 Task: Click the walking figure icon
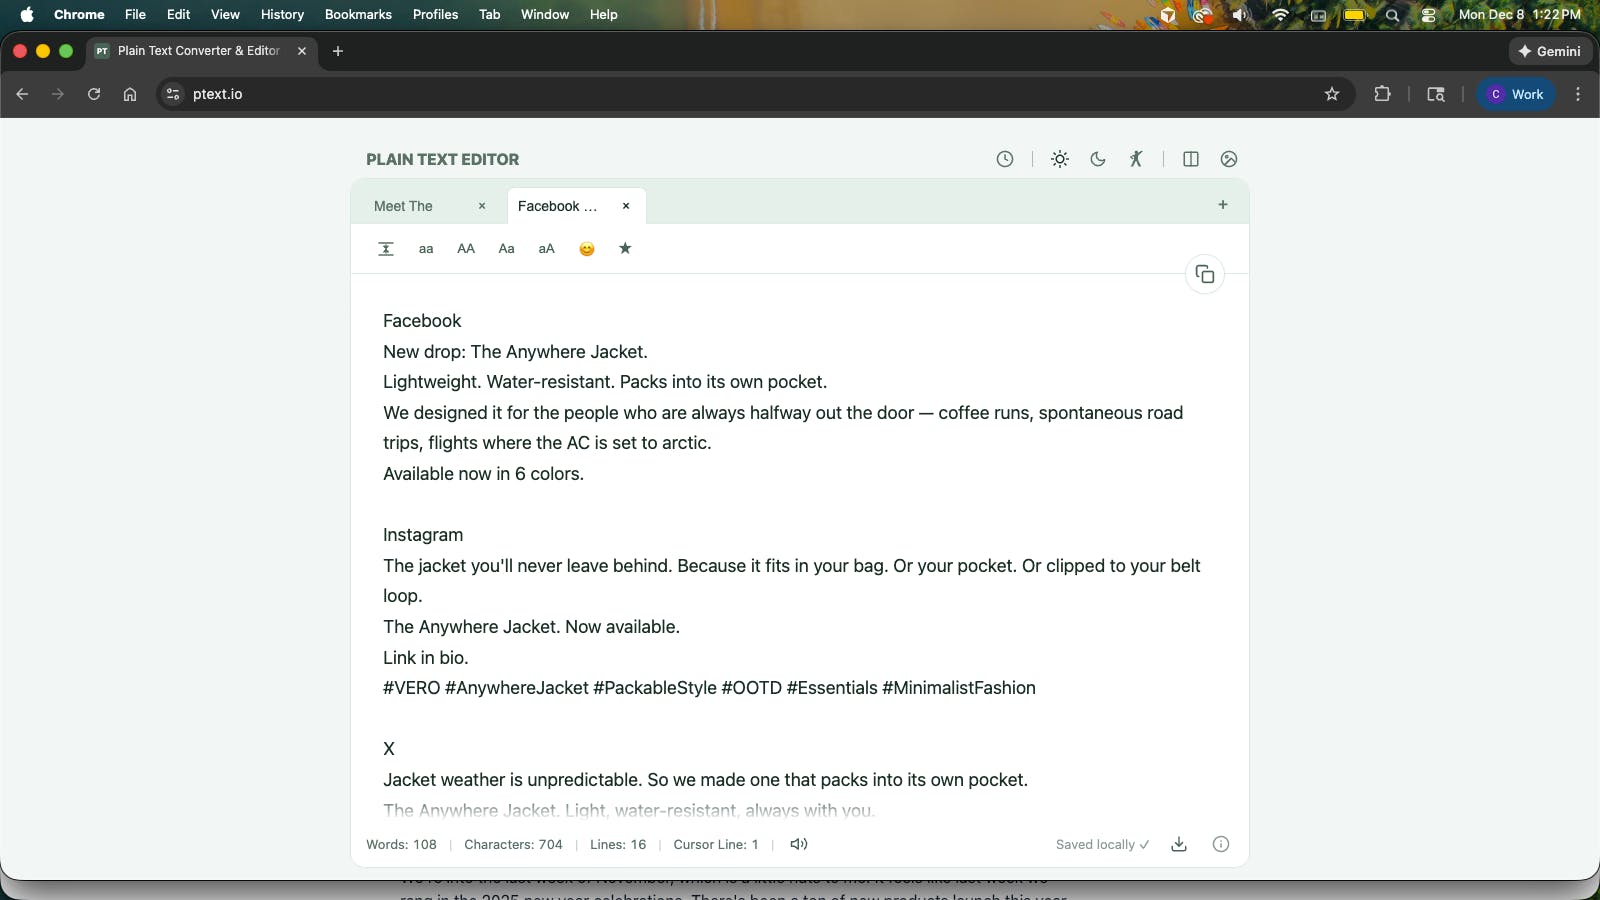point(1136,159)
